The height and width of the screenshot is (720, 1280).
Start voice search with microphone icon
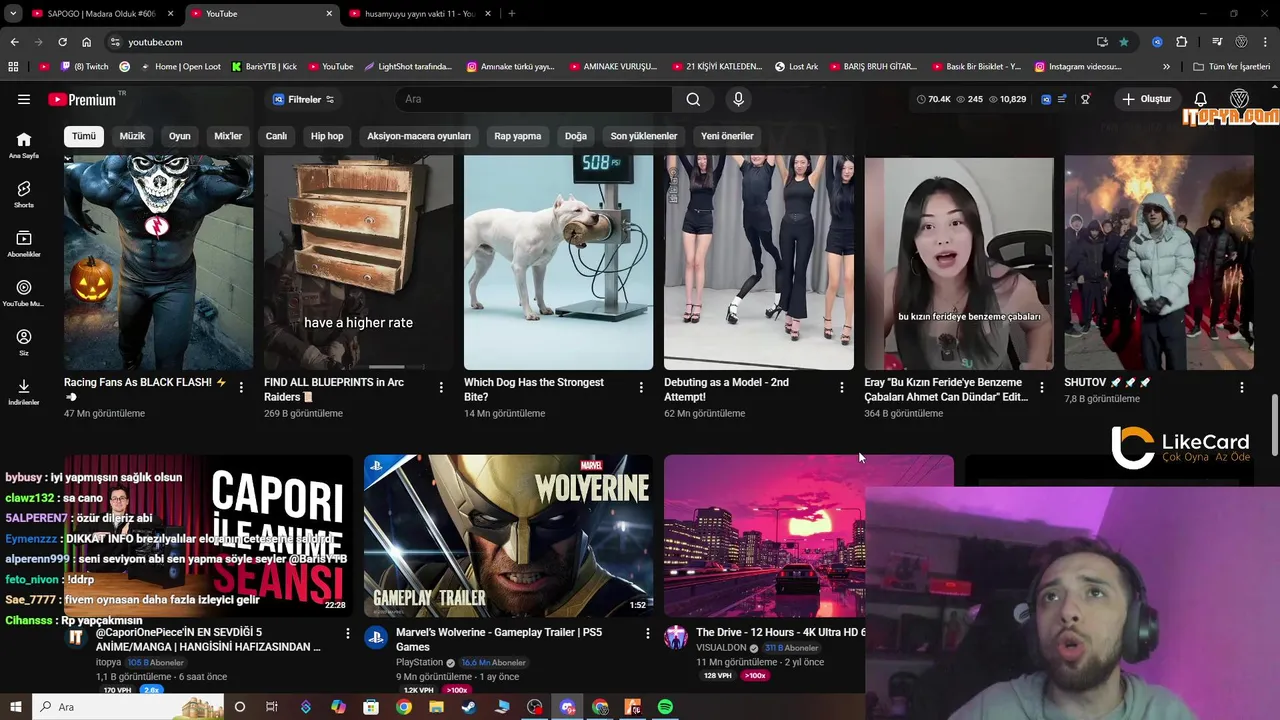coord(738,99)
